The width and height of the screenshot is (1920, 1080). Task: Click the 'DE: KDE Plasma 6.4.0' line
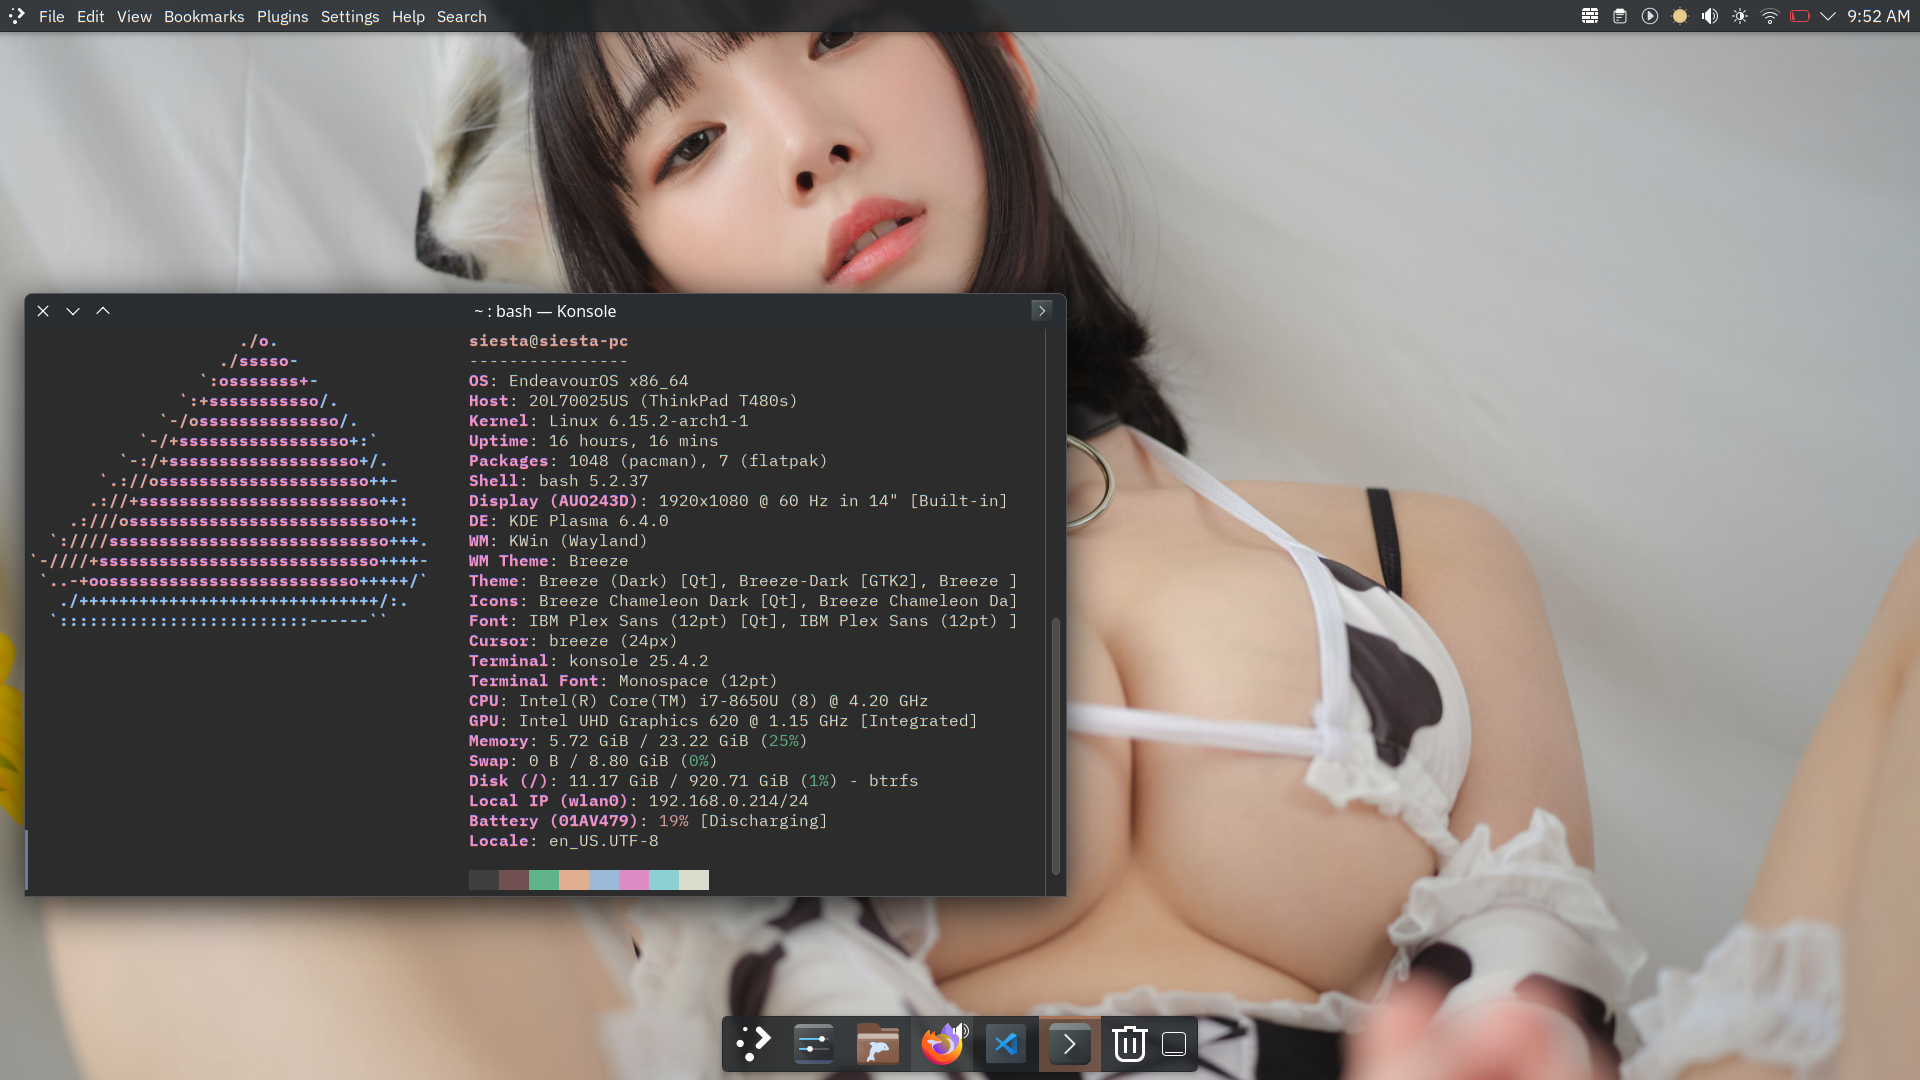pos(569,521)
